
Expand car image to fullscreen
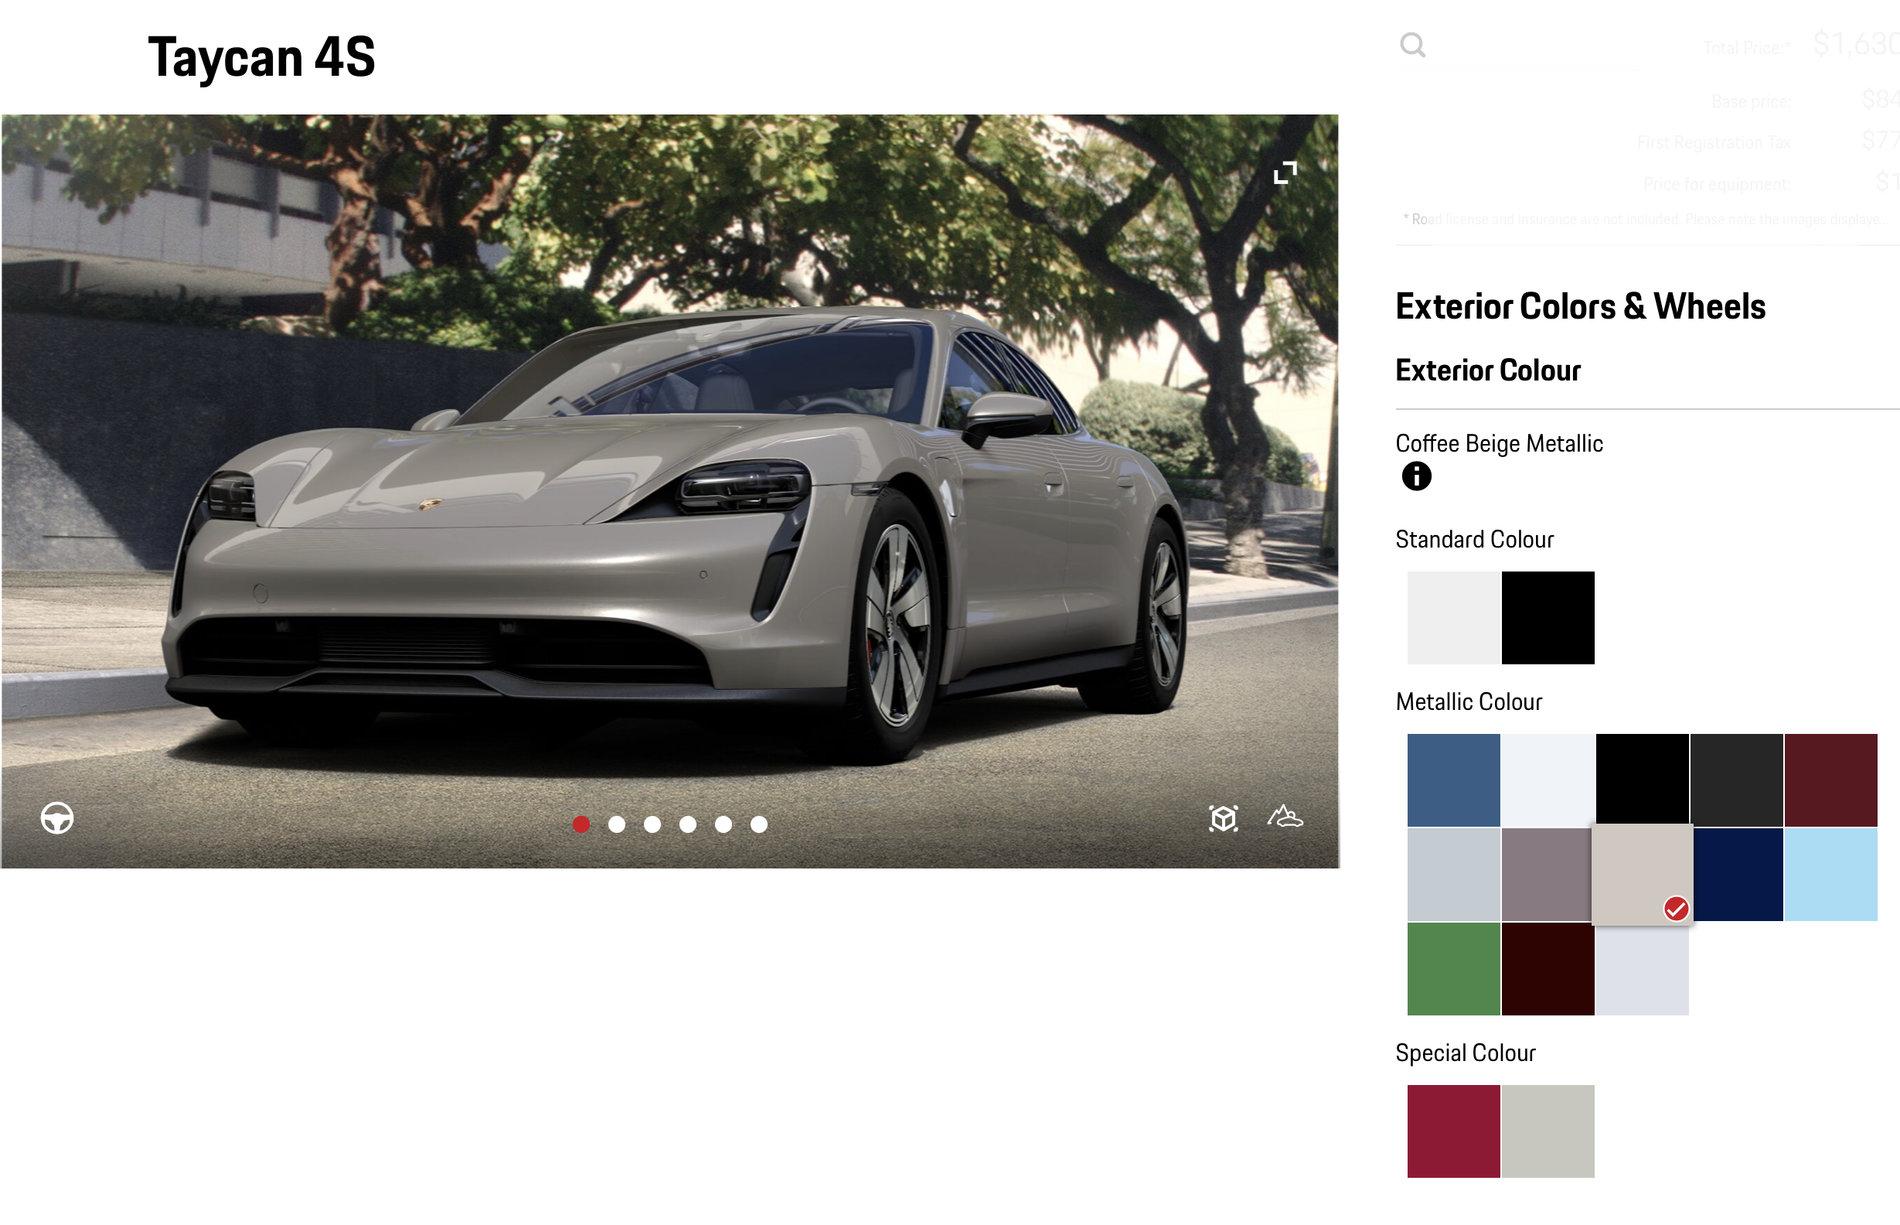pyautogui.click(x=1285, y=173)
